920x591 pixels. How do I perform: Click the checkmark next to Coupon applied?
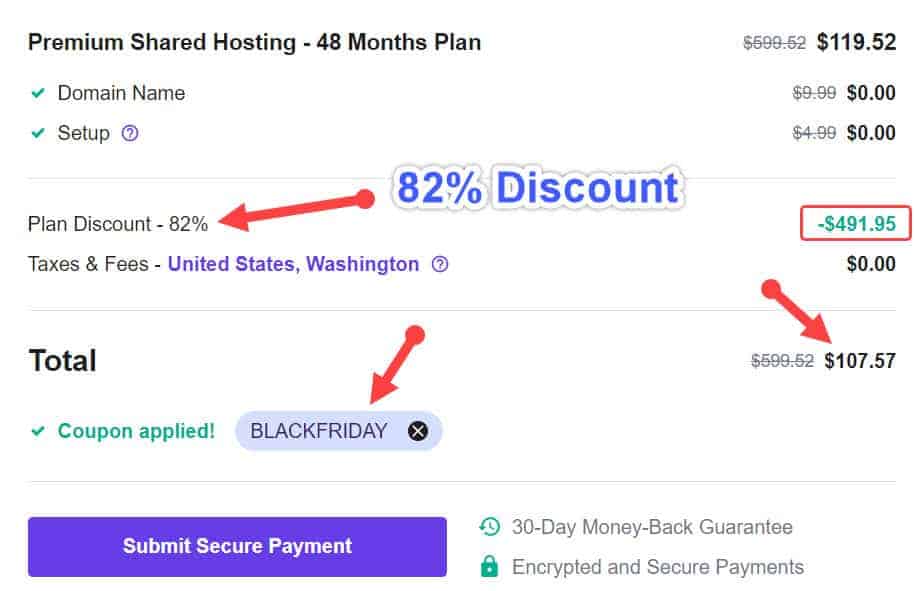(x=38, y=432)
